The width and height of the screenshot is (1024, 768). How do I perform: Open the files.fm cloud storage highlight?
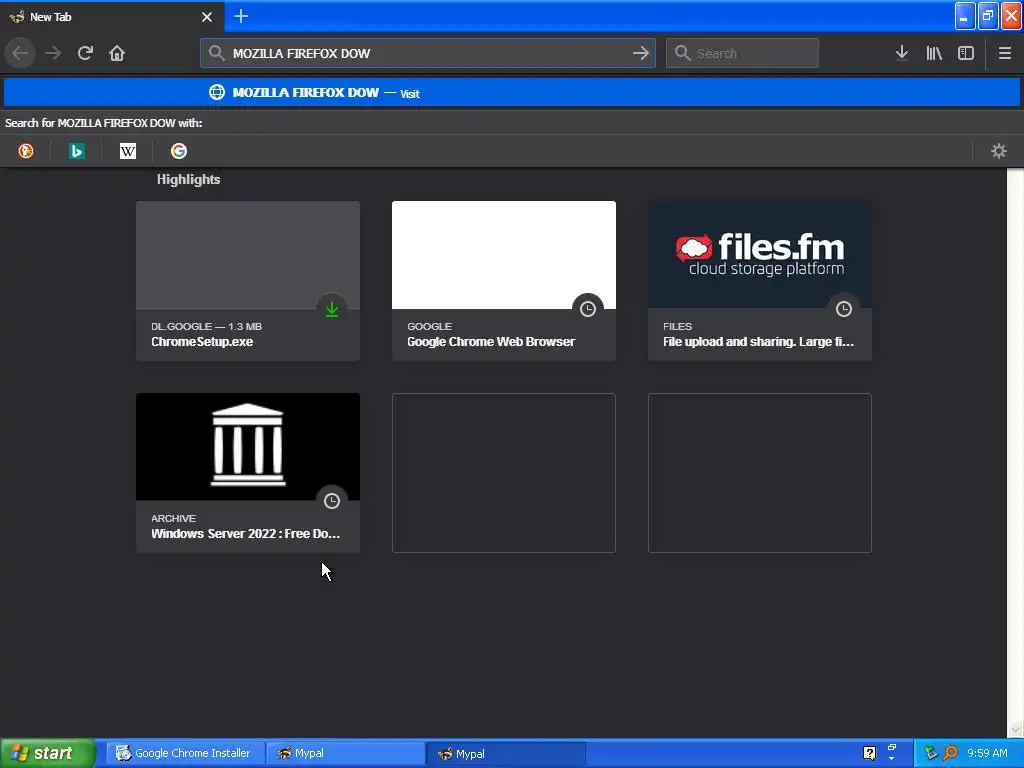click(760, 281)
